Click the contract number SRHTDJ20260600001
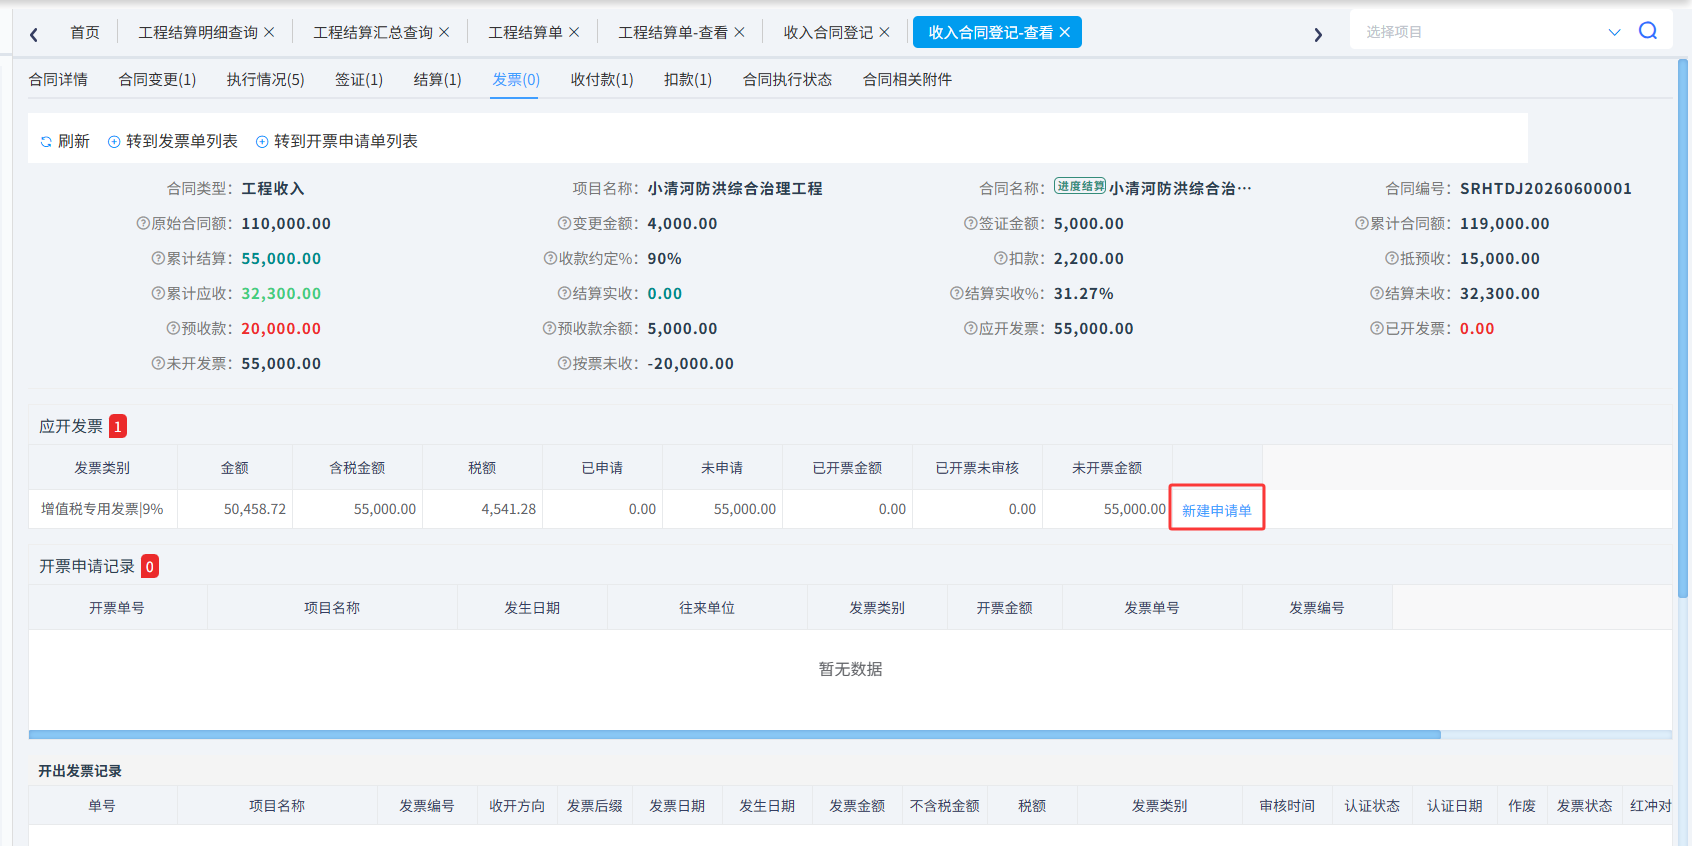The image size is (1692, 846). [x=1546, y=189]
